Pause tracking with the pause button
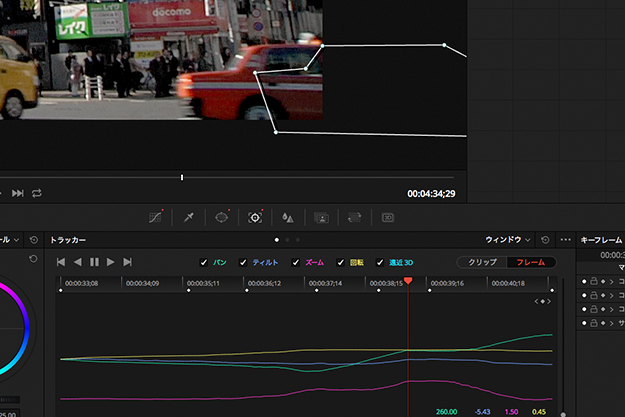 (x=94, y=262)
